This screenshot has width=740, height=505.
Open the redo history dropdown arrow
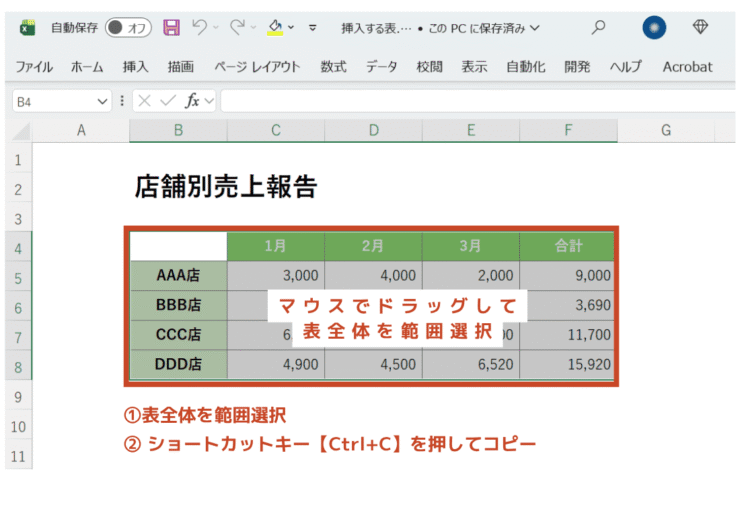coord(253,27)
